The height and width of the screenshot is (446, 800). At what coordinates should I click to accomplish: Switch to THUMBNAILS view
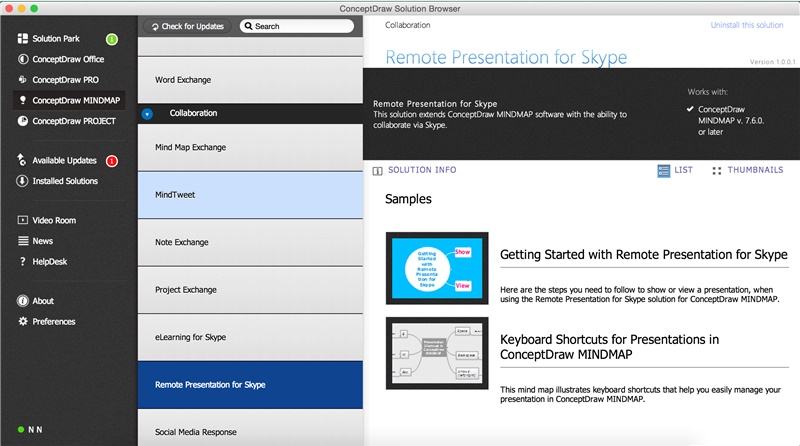click(x=755, y=170)
